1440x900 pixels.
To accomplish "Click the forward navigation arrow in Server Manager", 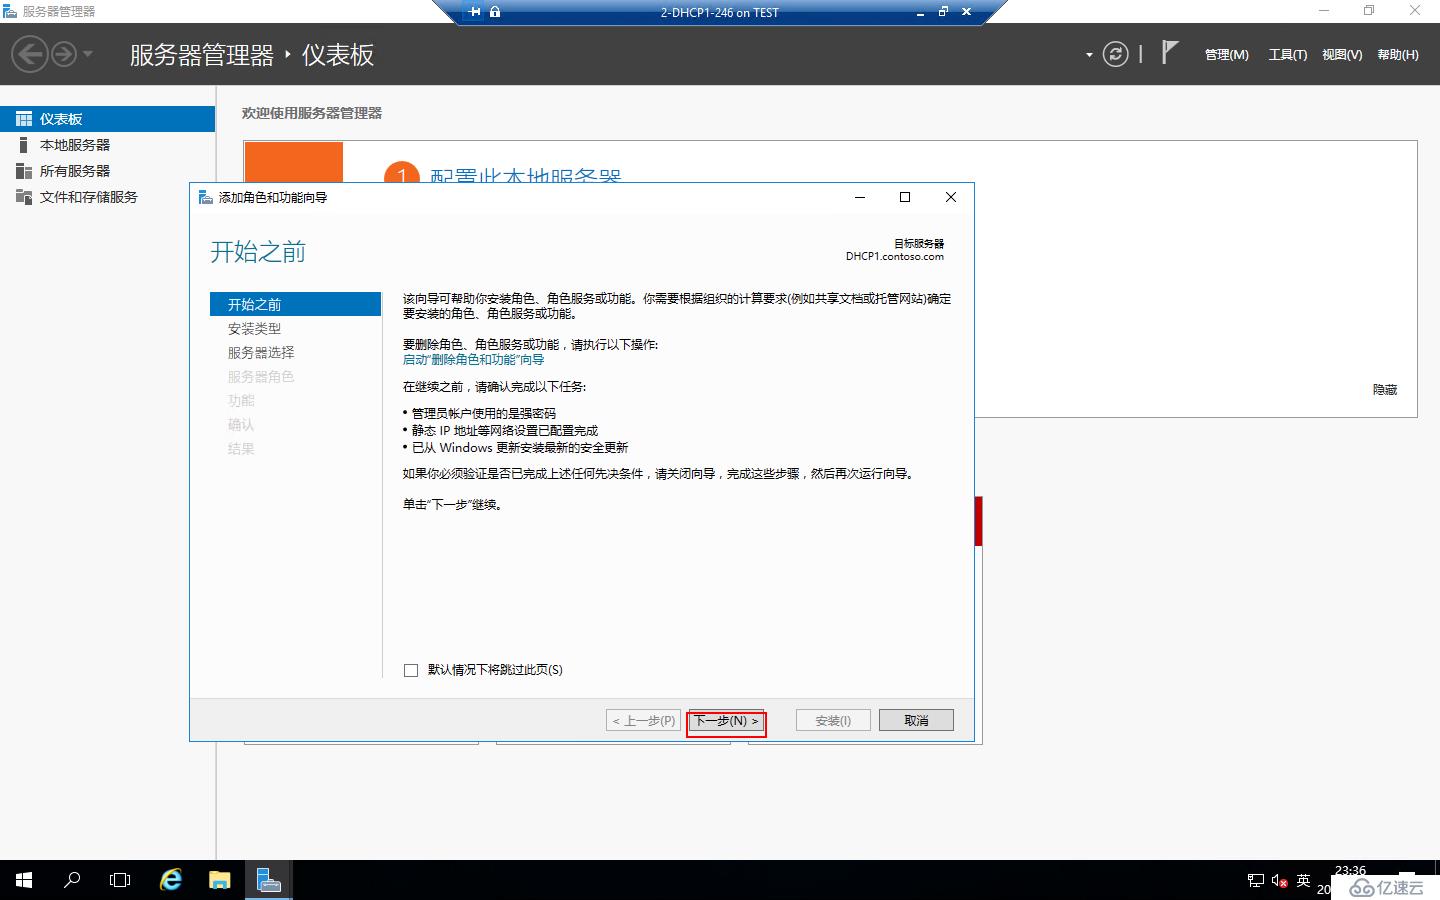I will [64, 54].
